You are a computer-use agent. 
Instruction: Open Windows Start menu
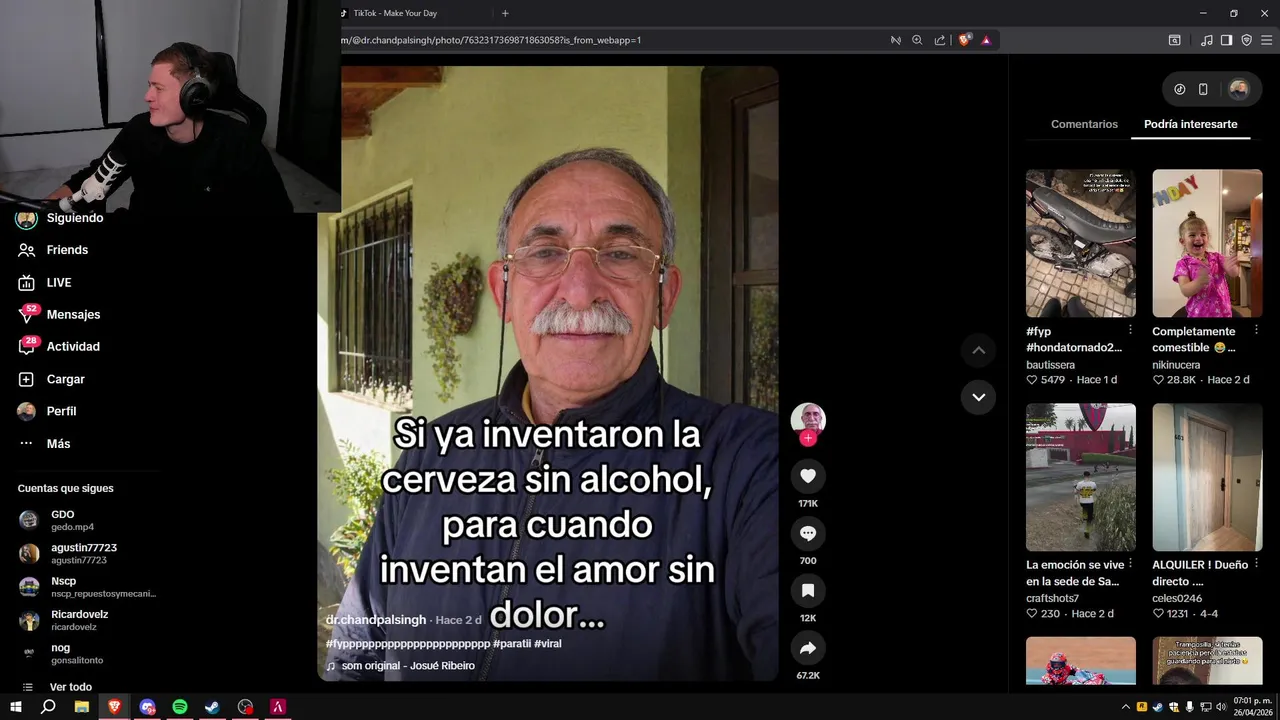(16, 707)
